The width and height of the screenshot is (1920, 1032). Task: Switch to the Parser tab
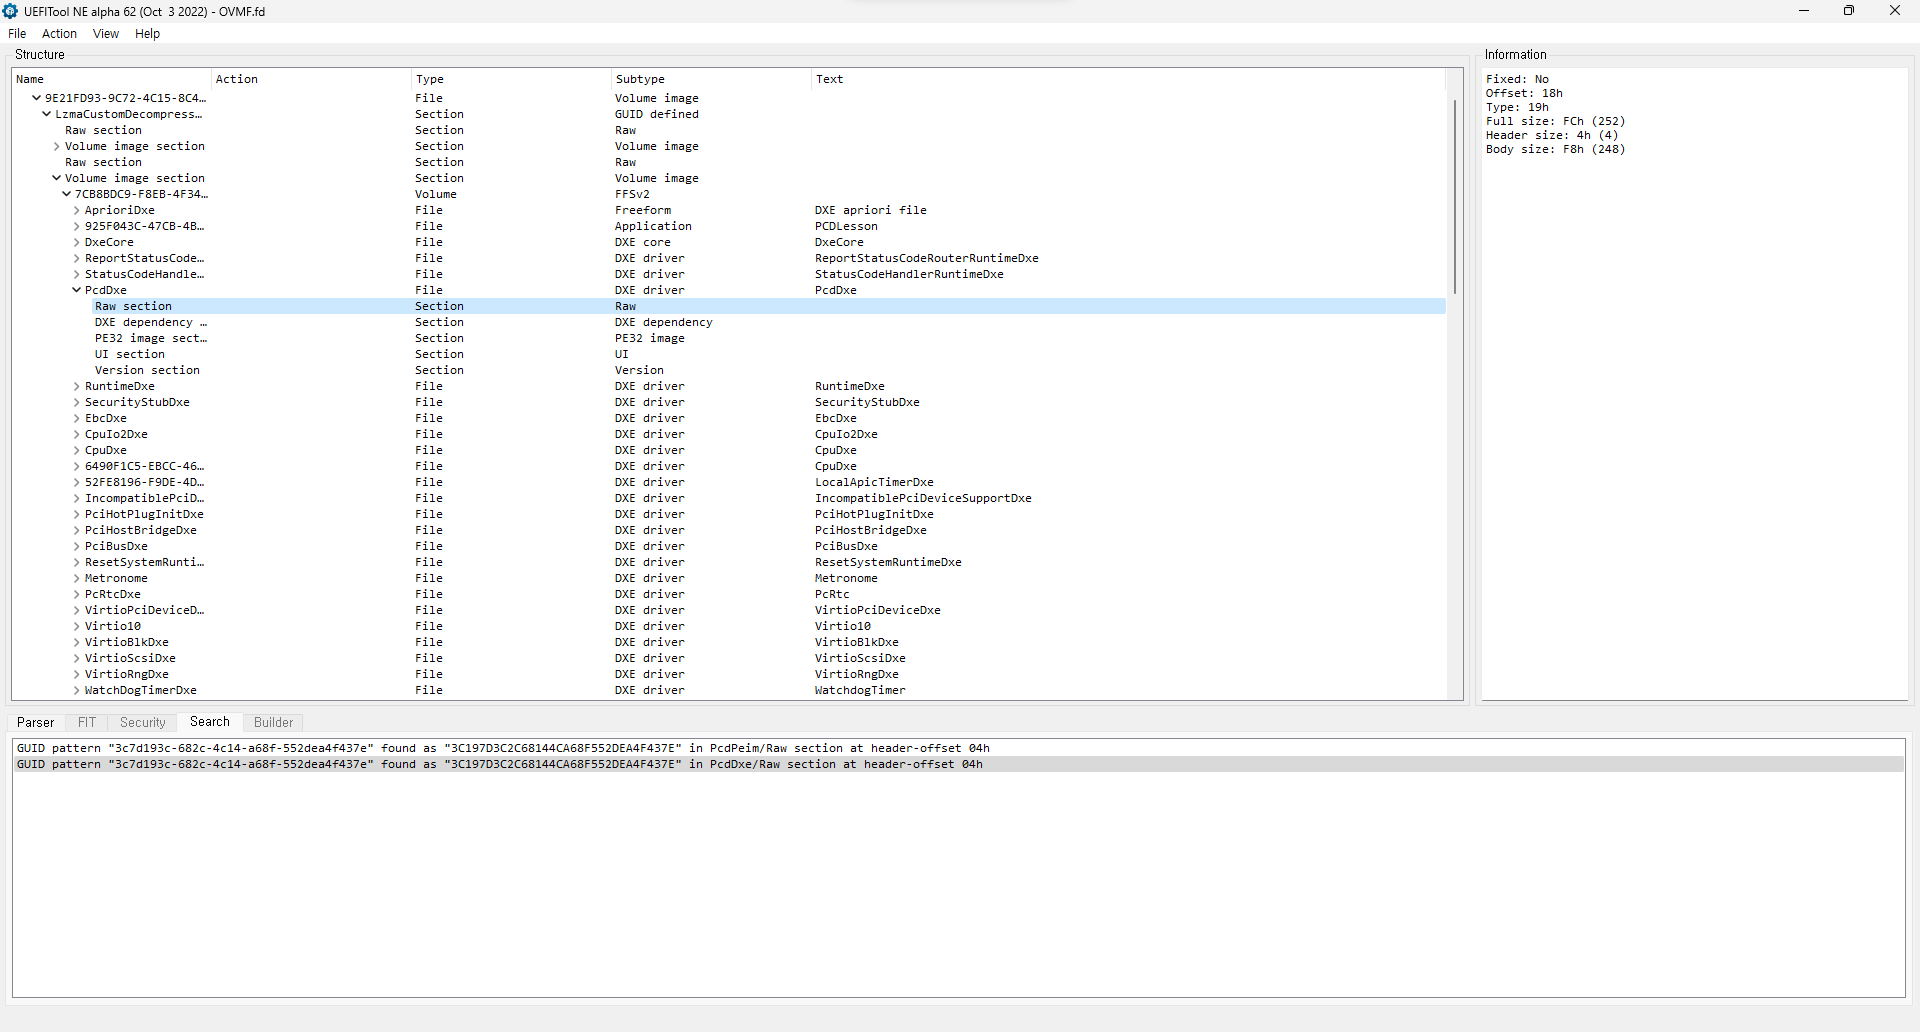(36, 722)
